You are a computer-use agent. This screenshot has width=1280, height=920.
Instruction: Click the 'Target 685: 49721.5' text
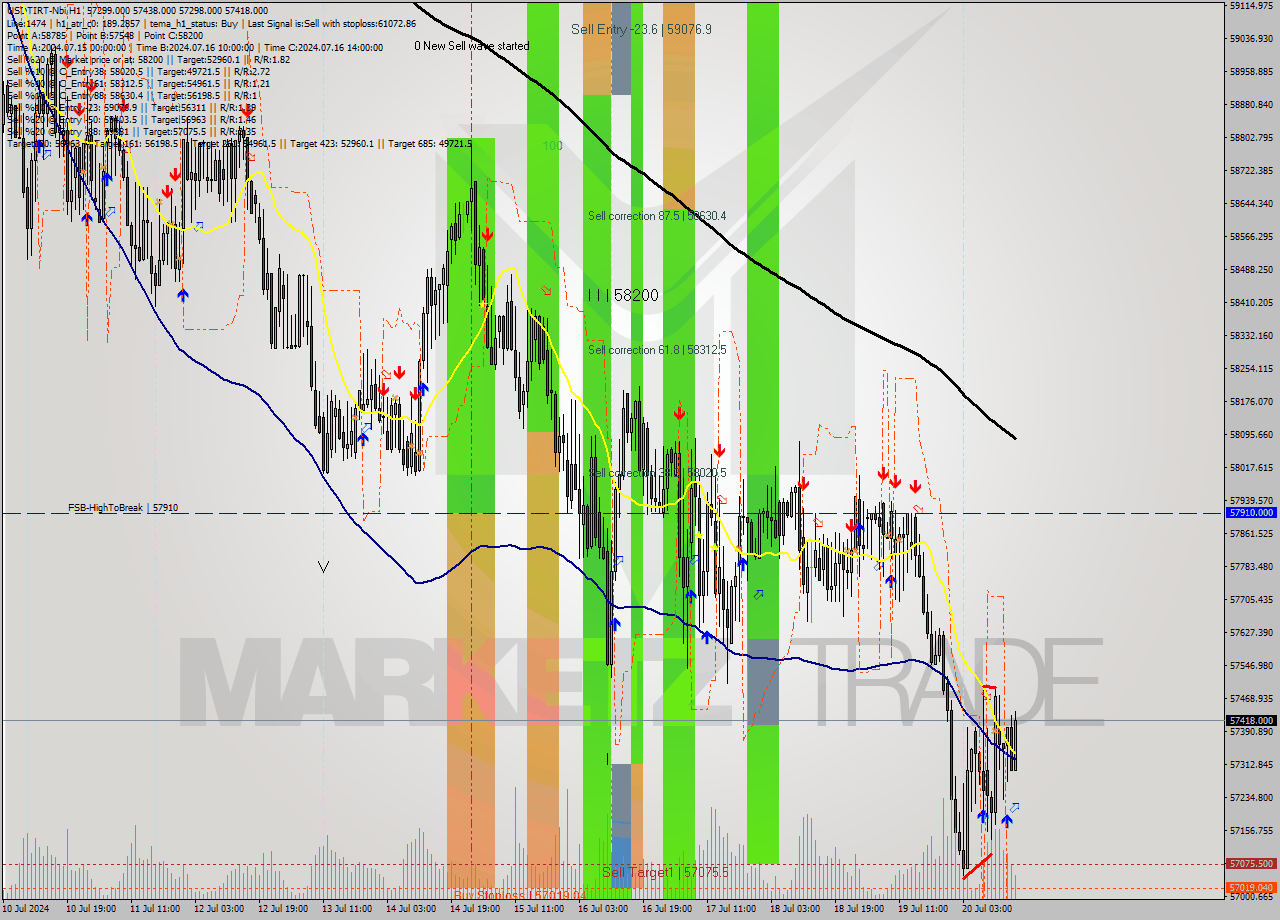click(430, 144)
